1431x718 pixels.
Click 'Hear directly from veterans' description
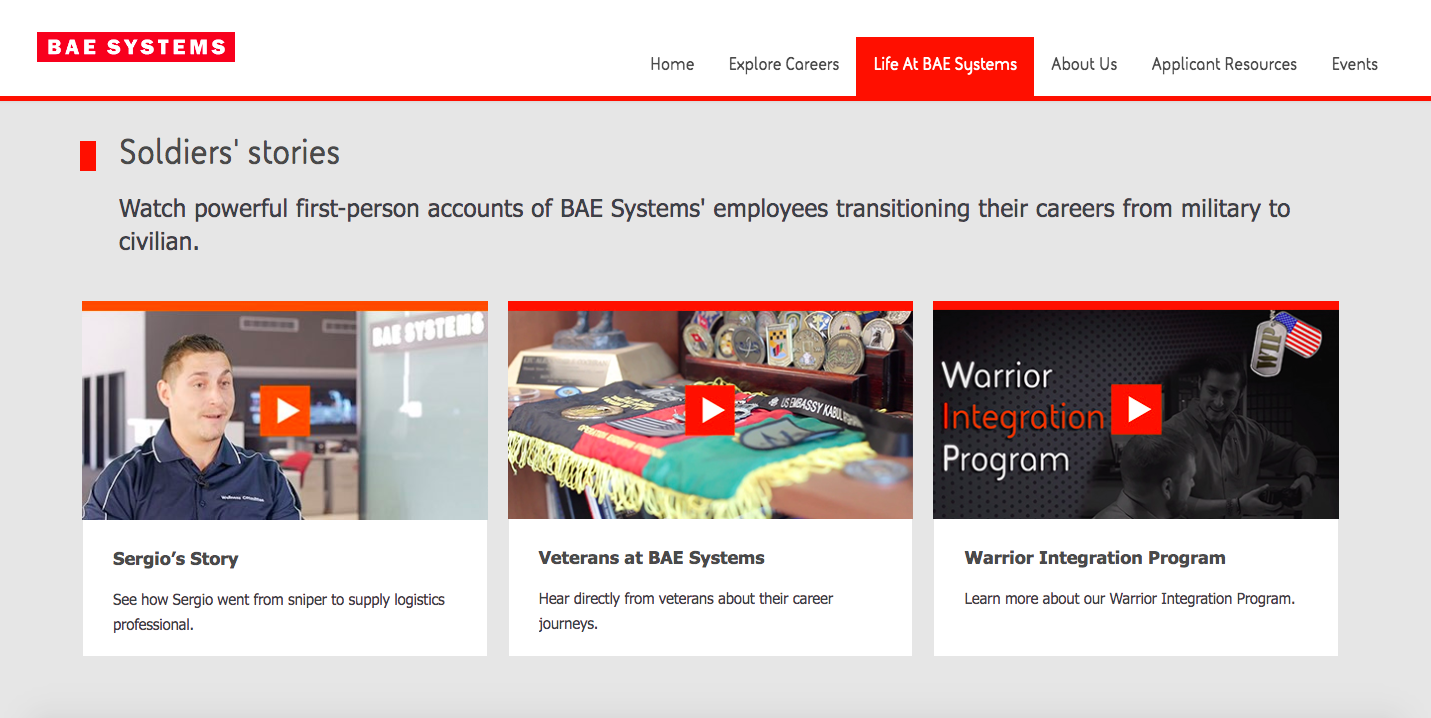[686, 611]
